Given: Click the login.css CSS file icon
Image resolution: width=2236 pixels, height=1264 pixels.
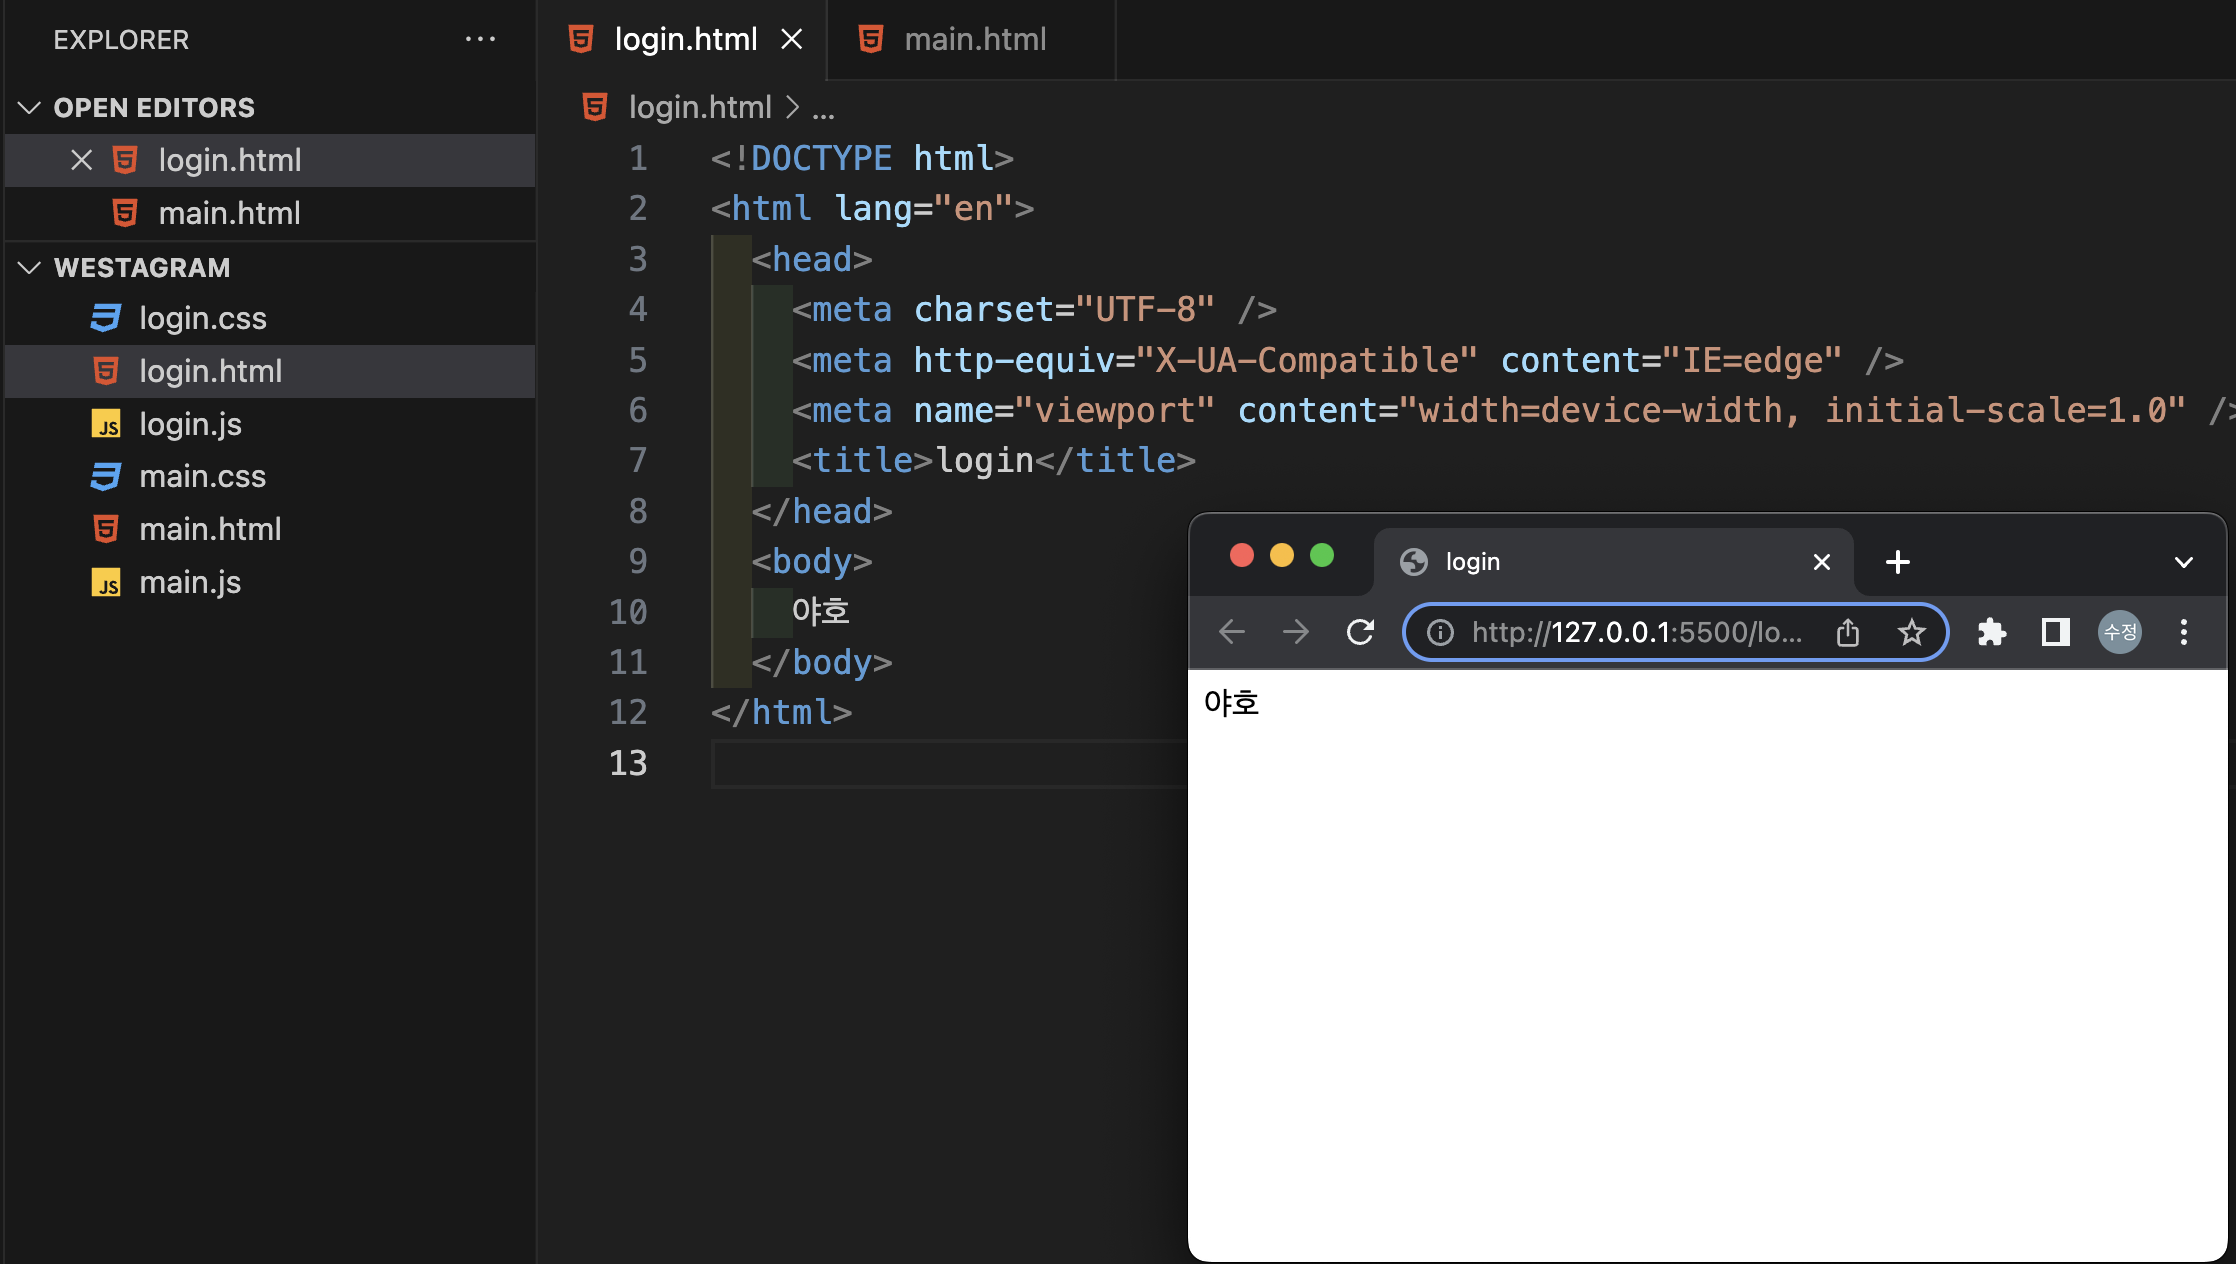Looking at the screenshot, I should pyautogui.click(x=106, y=318).
